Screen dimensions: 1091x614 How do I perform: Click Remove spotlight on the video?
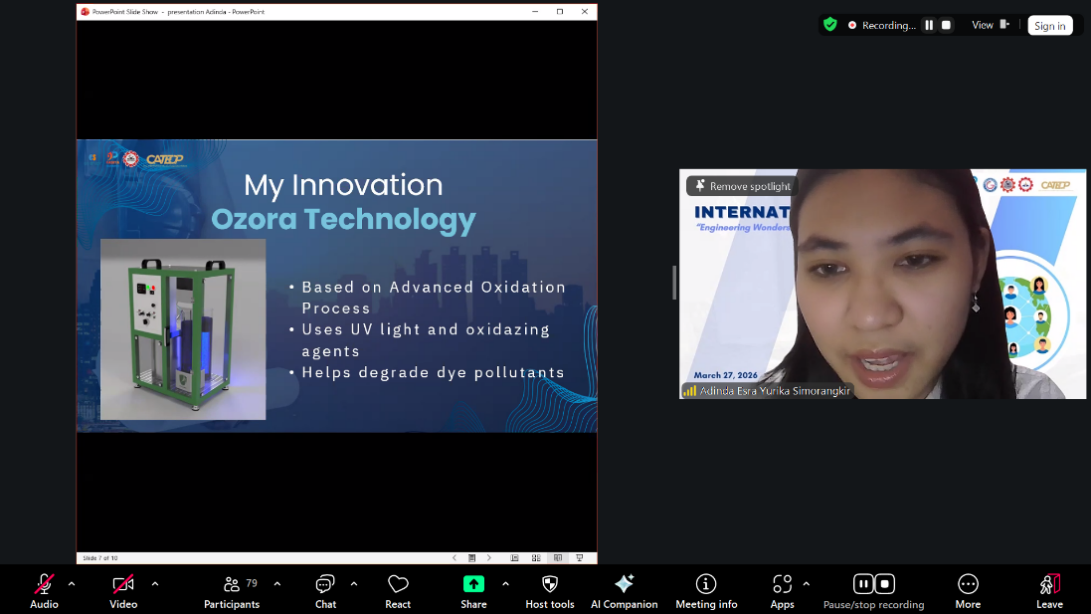pyautogui.click(x=742, y=186)
